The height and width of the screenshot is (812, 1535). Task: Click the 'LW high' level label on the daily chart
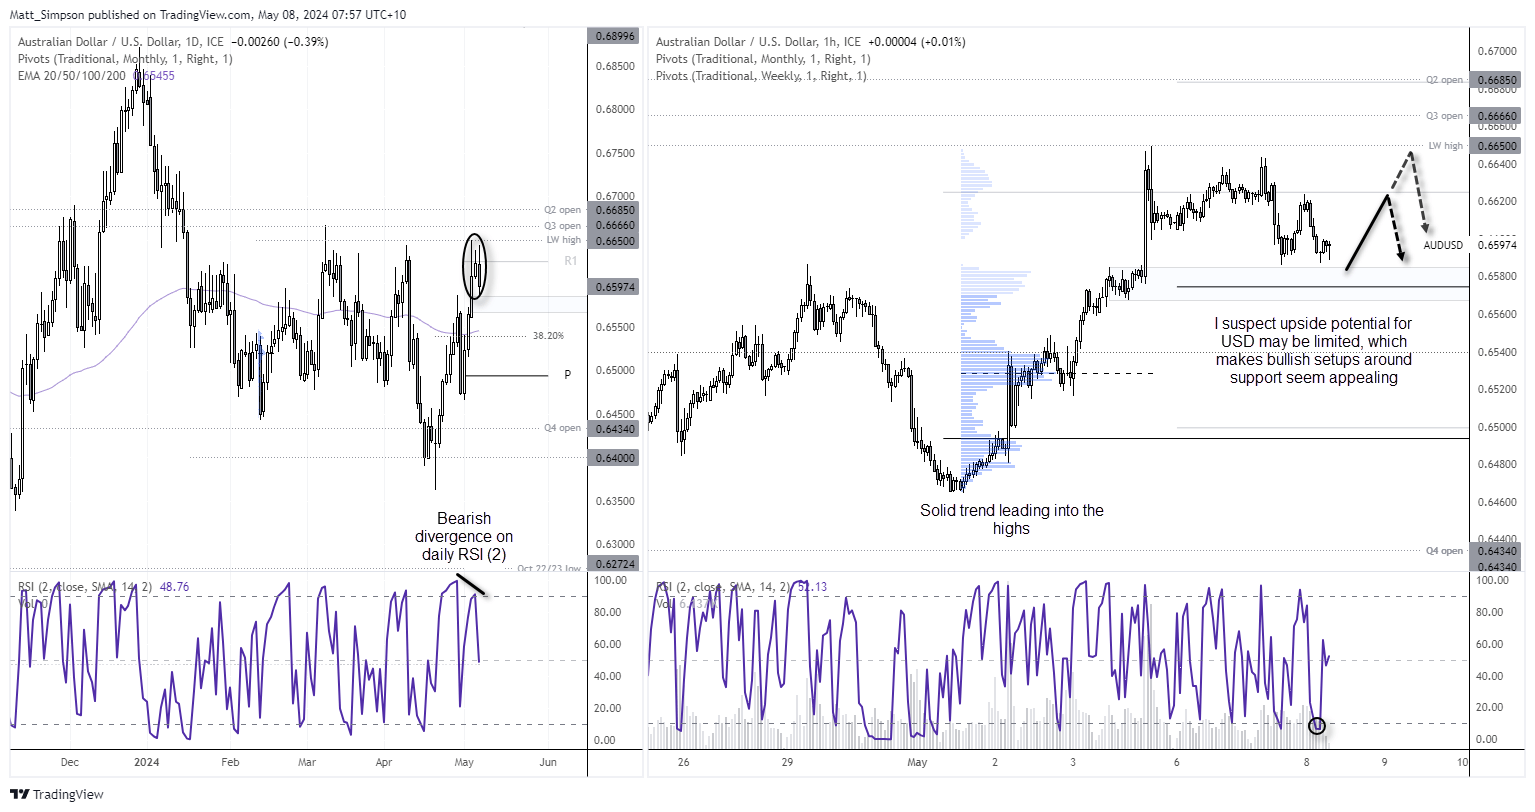pos(563,240)
